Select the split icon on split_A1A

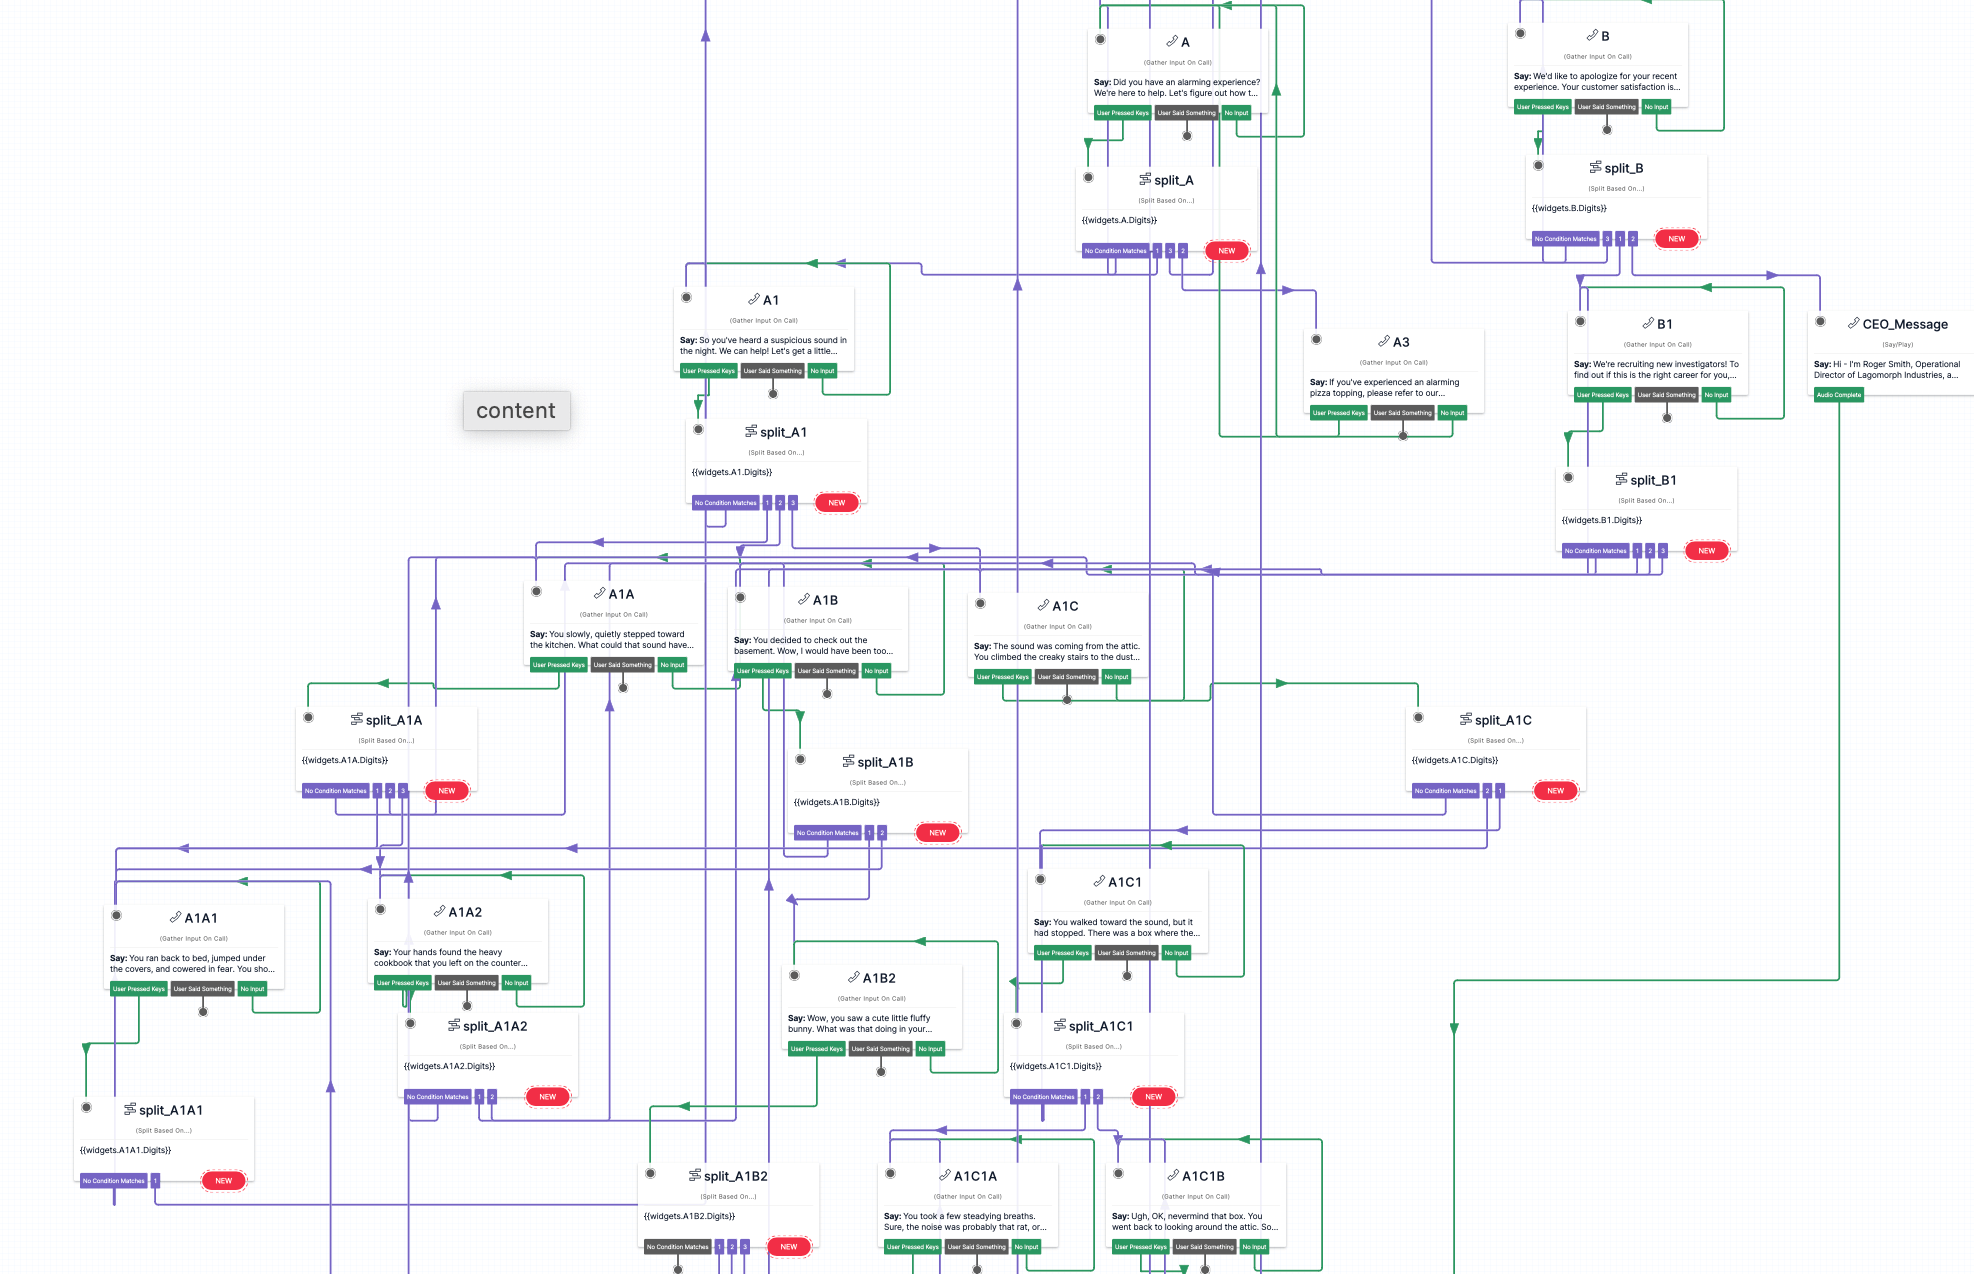pyautogui.click(x=357, y=719)
